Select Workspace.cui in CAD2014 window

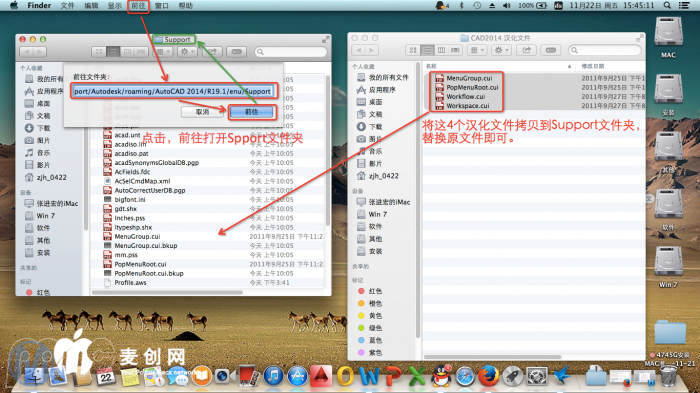click(467, 106)
